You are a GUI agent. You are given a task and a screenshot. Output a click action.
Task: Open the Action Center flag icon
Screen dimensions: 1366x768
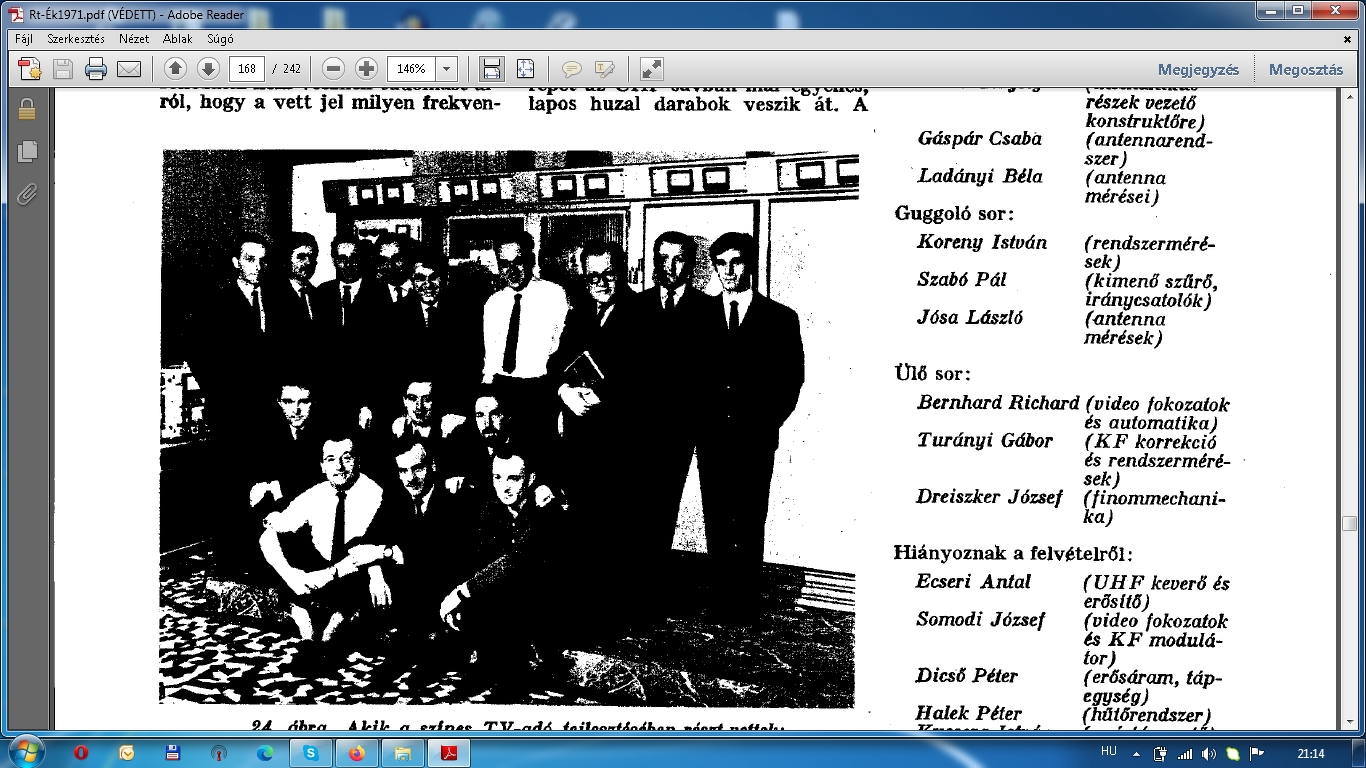(1256, 753)
